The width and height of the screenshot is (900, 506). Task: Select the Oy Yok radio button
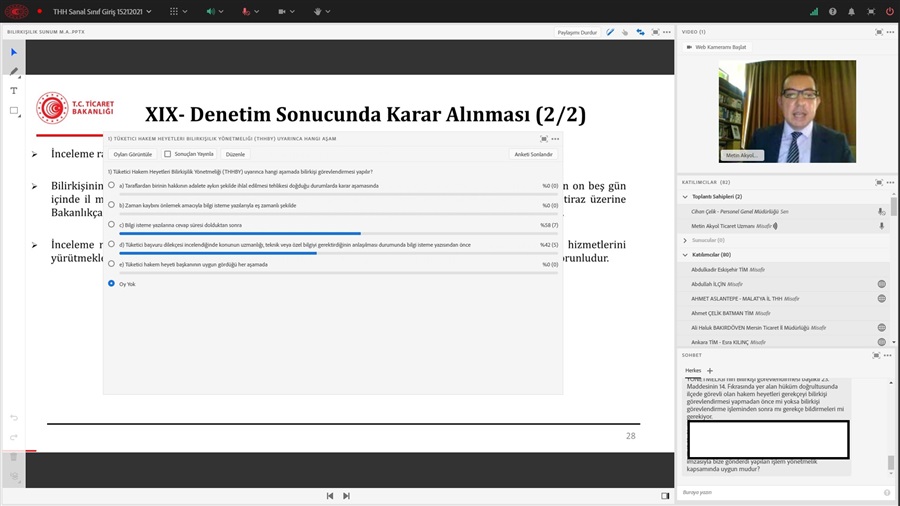111,283
